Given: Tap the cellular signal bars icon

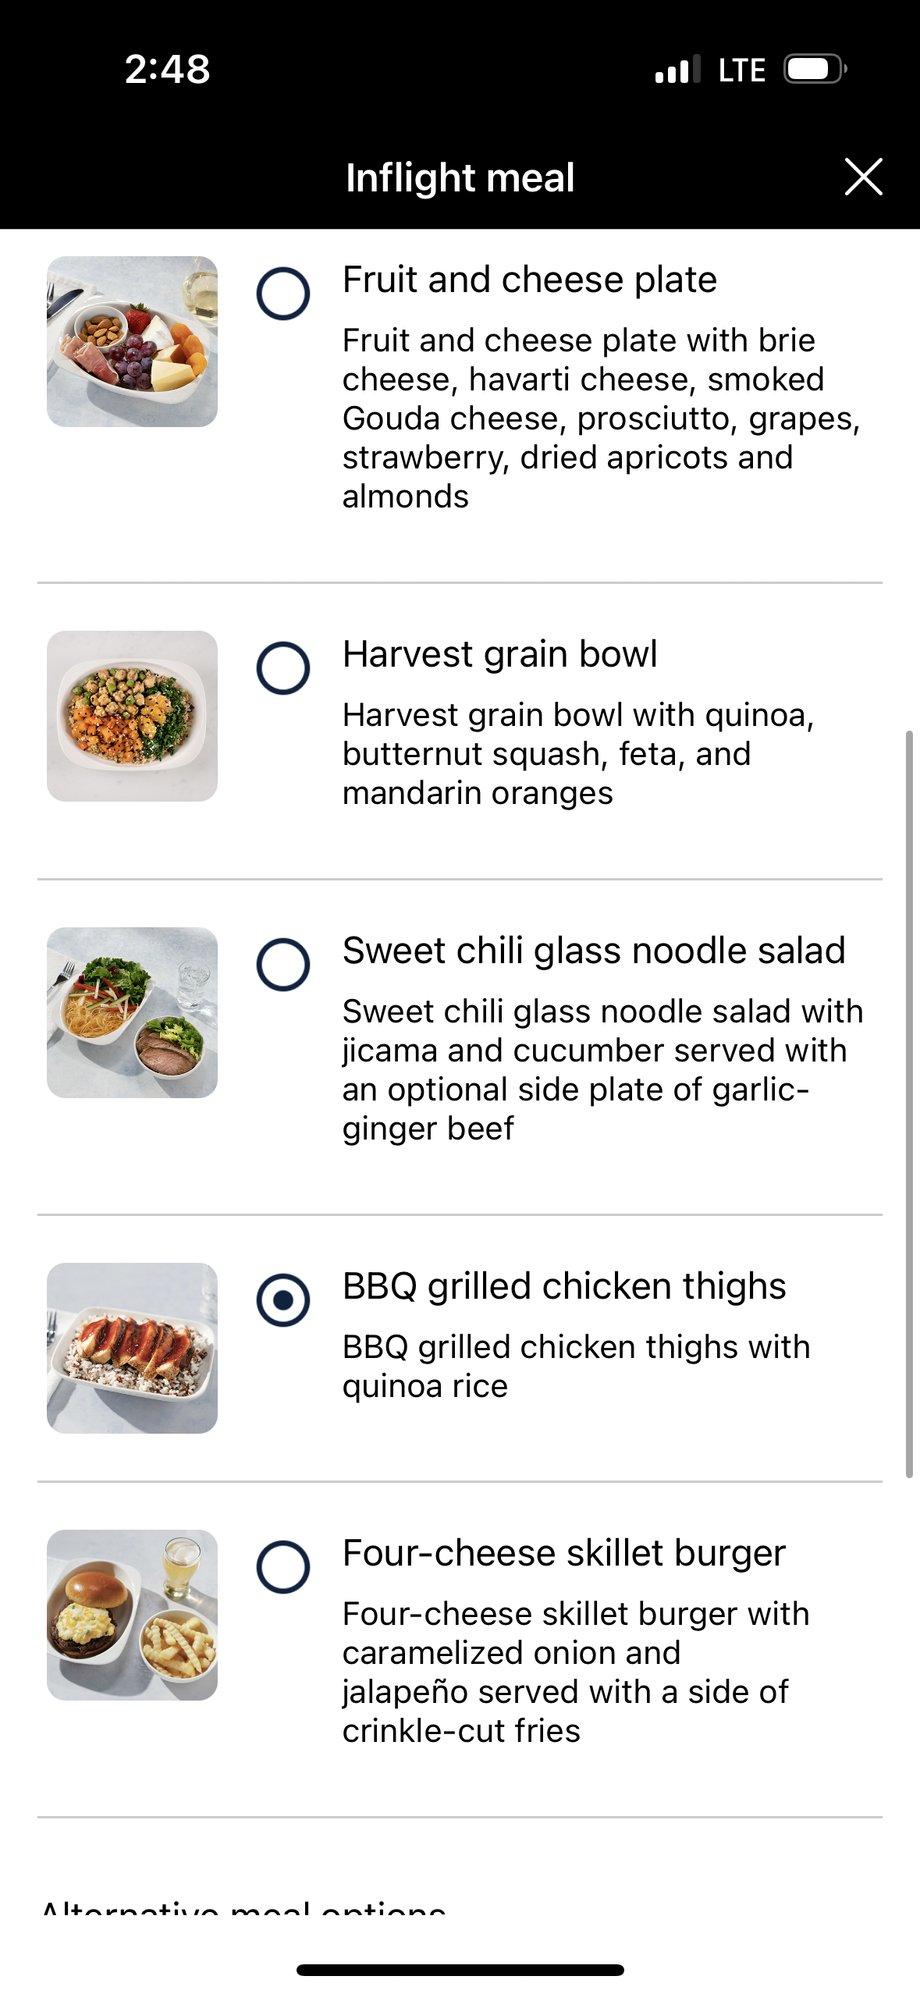Looking at the screenshot, I should [x=677, y=70].
